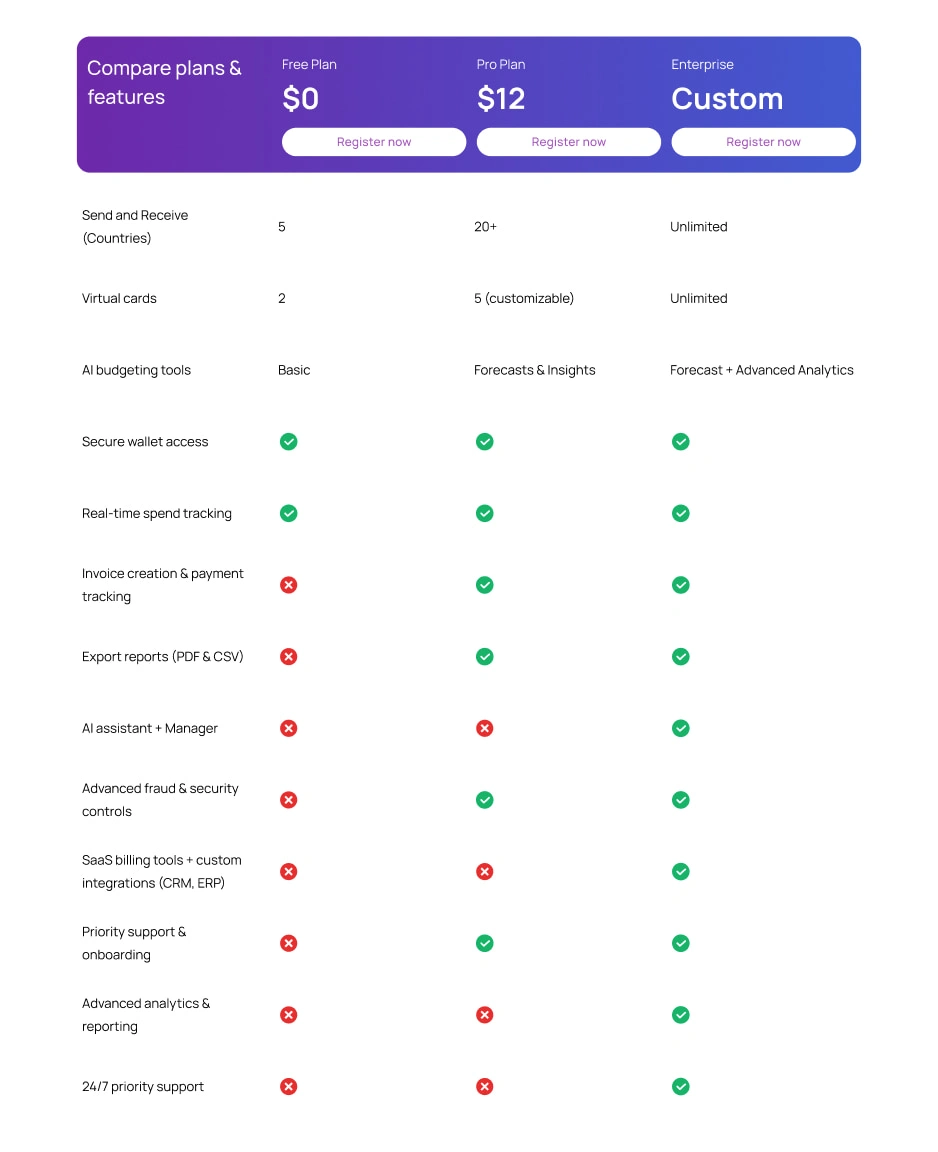Click the Enterprise check for Advanced analytics reporting

[681, 1015]
